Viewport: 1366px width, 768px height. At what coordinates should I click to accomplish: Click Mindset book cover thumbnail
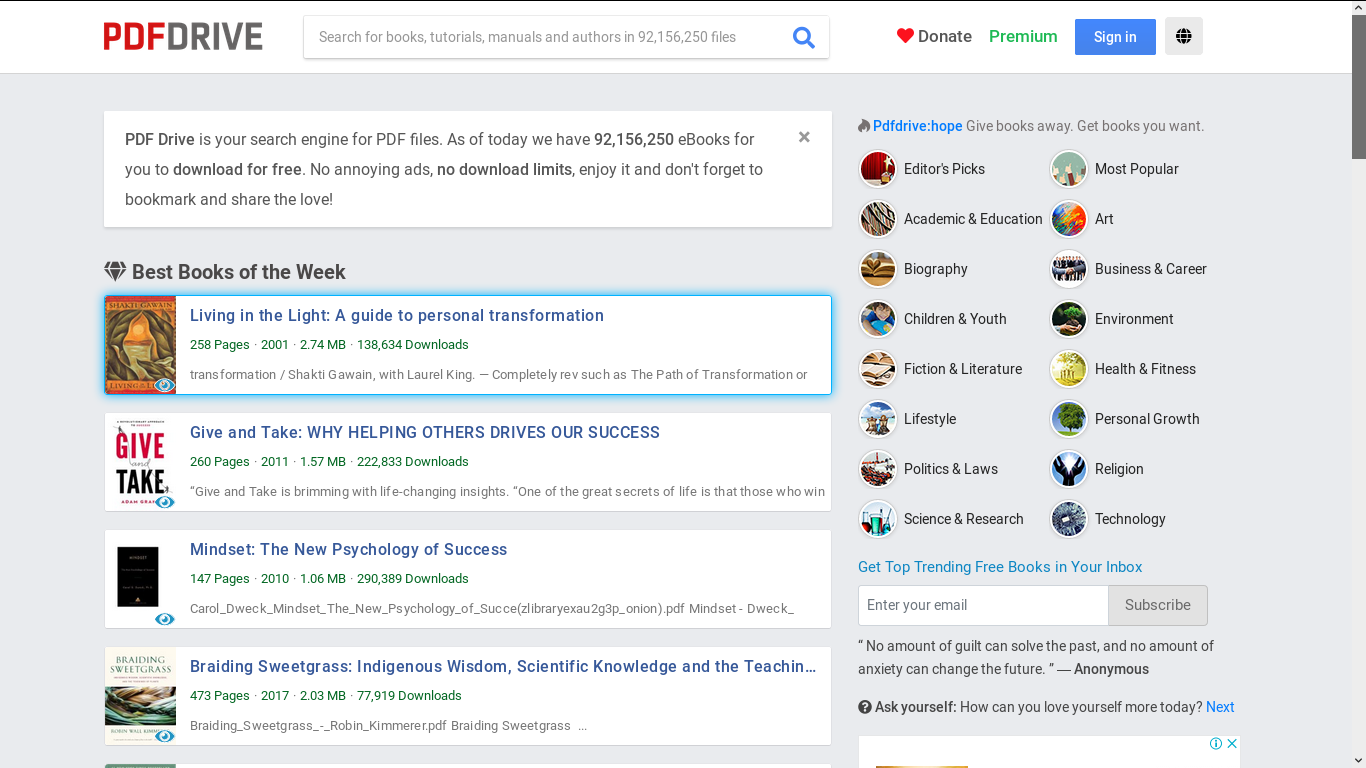(x=141, y=578)
